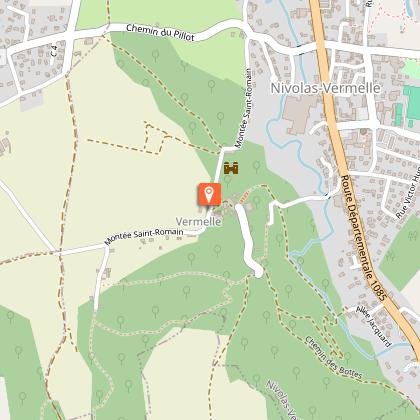Select the Chemin des Bottes path label
This screenshot has width=420, height=420.
click(333, 358)
